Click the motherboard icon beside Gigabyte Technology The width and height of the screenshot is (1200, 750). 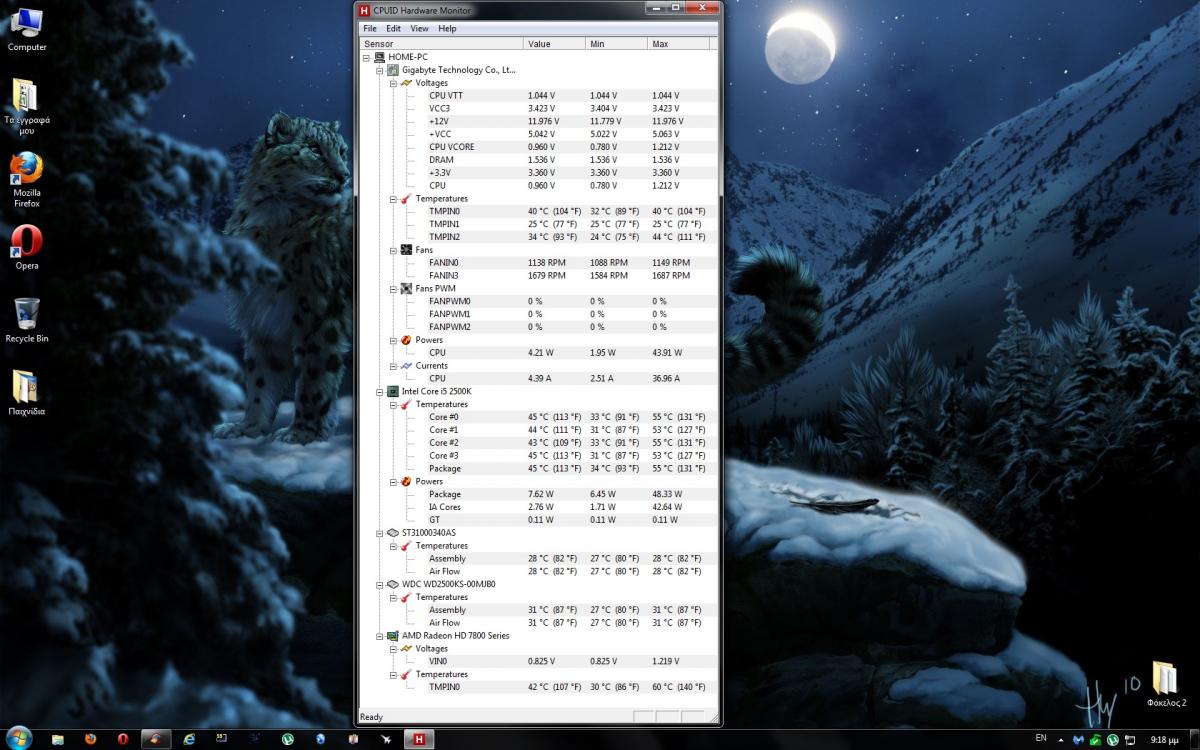pyautogui.click(x=393, y=70)
